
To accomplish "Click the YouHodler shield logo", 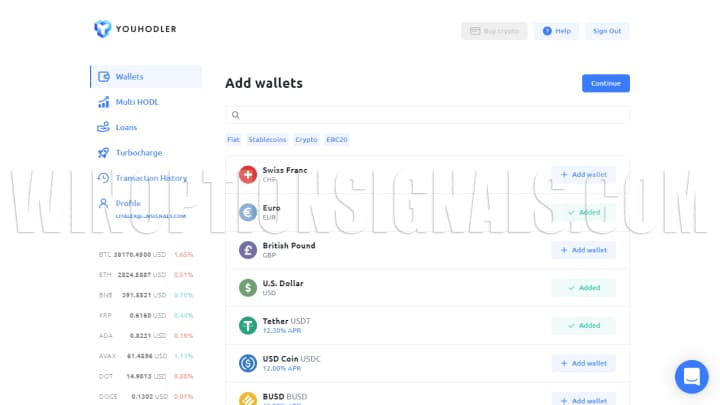I will click(102, 30).
